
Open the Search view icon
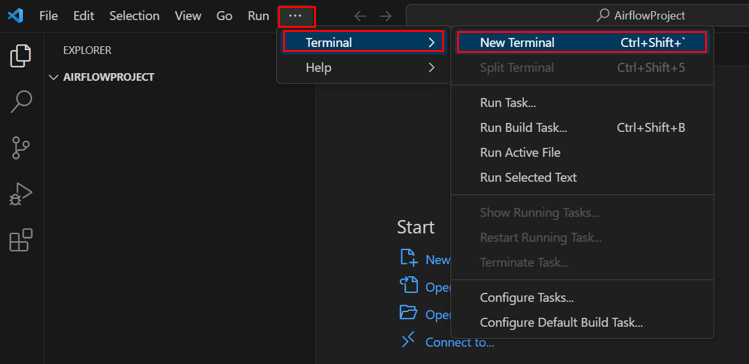point(21,101)
